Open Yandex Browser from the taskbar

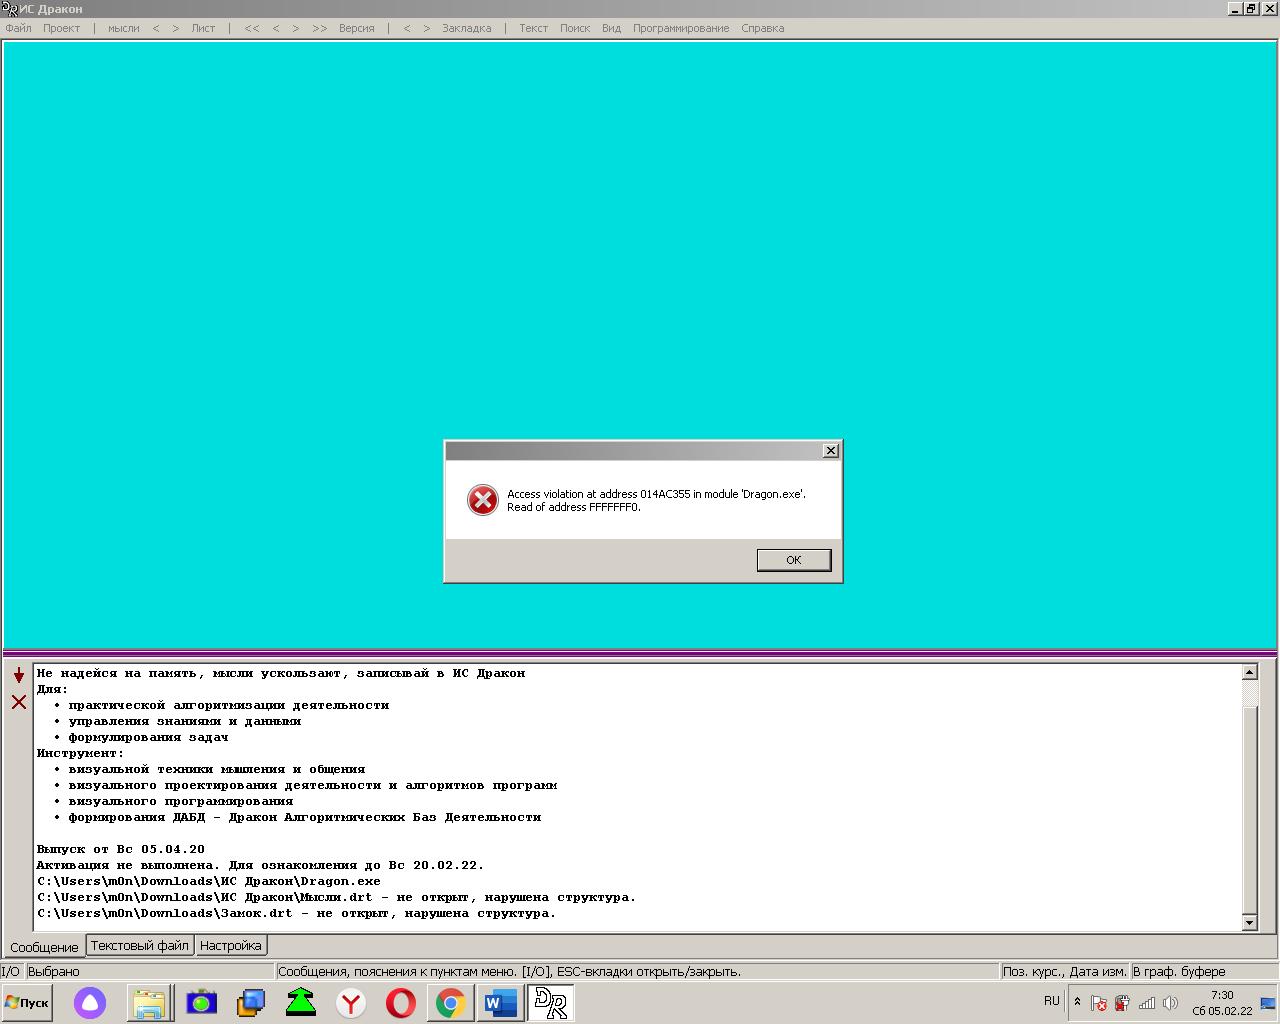351,1003
